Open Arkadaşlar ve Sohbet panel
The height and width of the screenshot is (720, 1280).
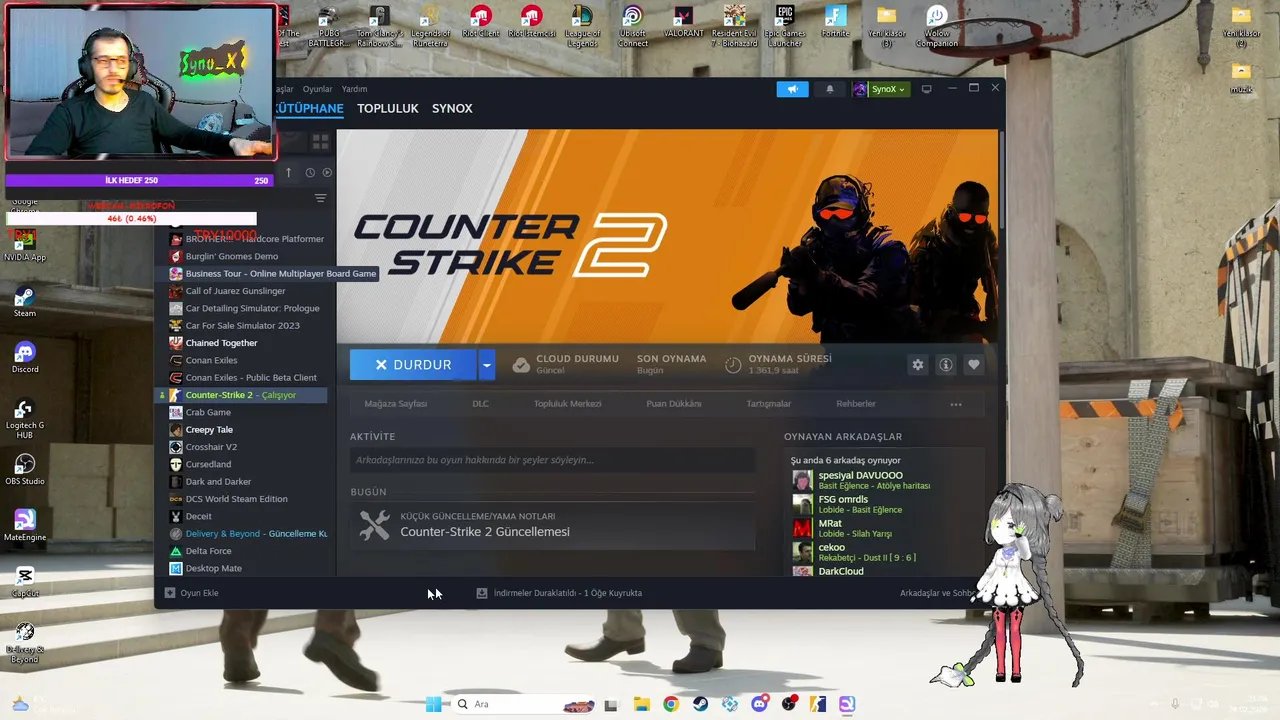point(937,593)
